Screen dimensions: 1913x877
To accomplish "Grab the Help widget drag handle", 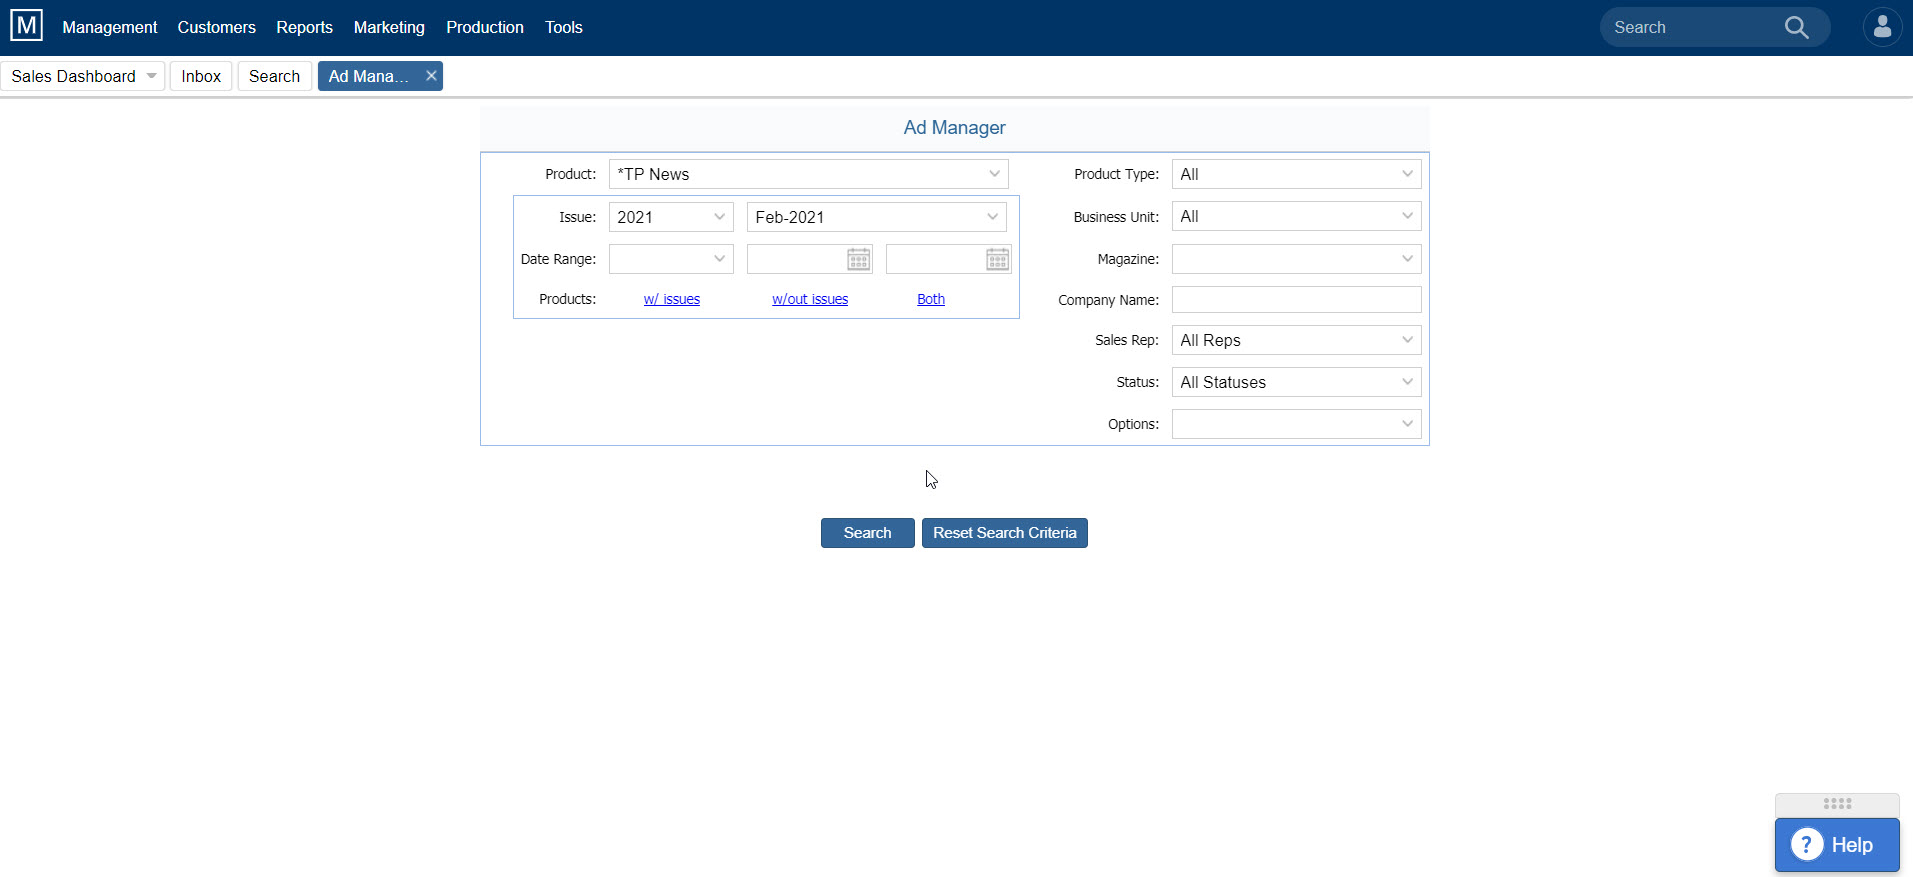I will (x=1837, y=804).
